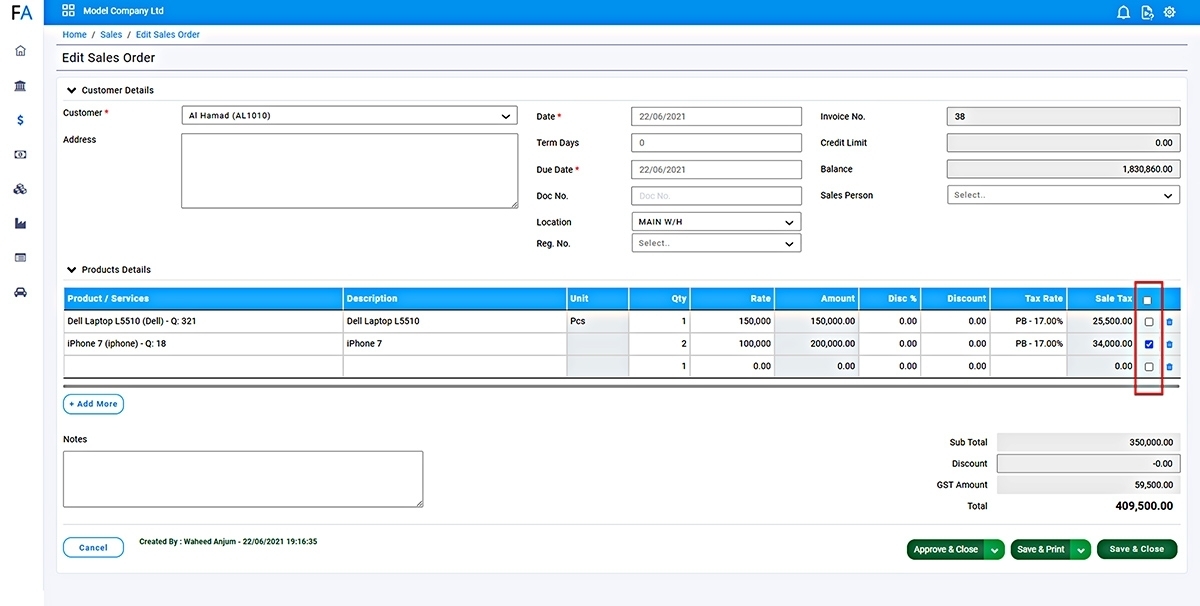The image size is (1200, 606).
Task: Open the Approve & Close dropdown arrow
Action: [994, 549]
